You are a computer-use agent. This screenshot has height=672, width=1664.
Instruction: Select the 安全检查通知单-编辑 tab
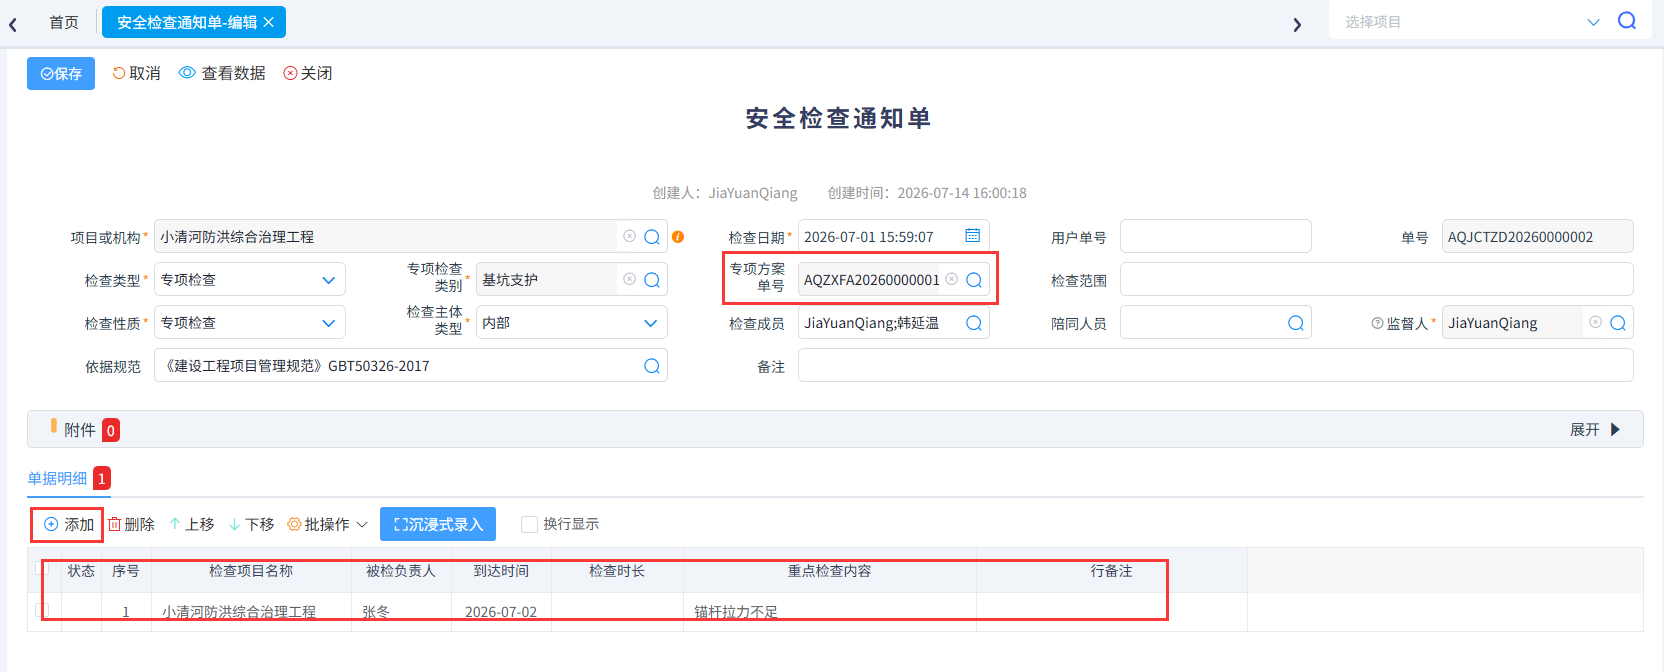(x=187, y=22)
